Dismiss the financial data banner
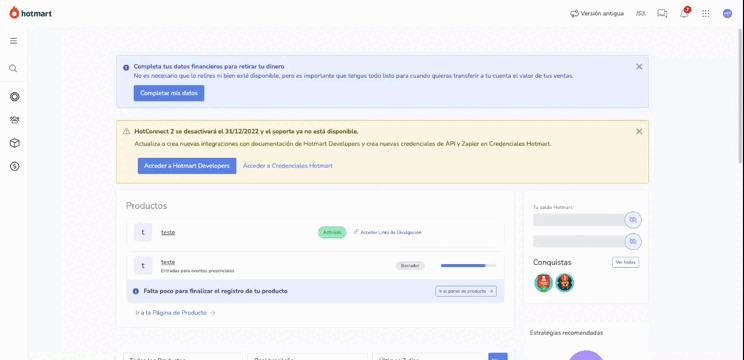This screenshot has height=360, width=744. click(639, 67)
